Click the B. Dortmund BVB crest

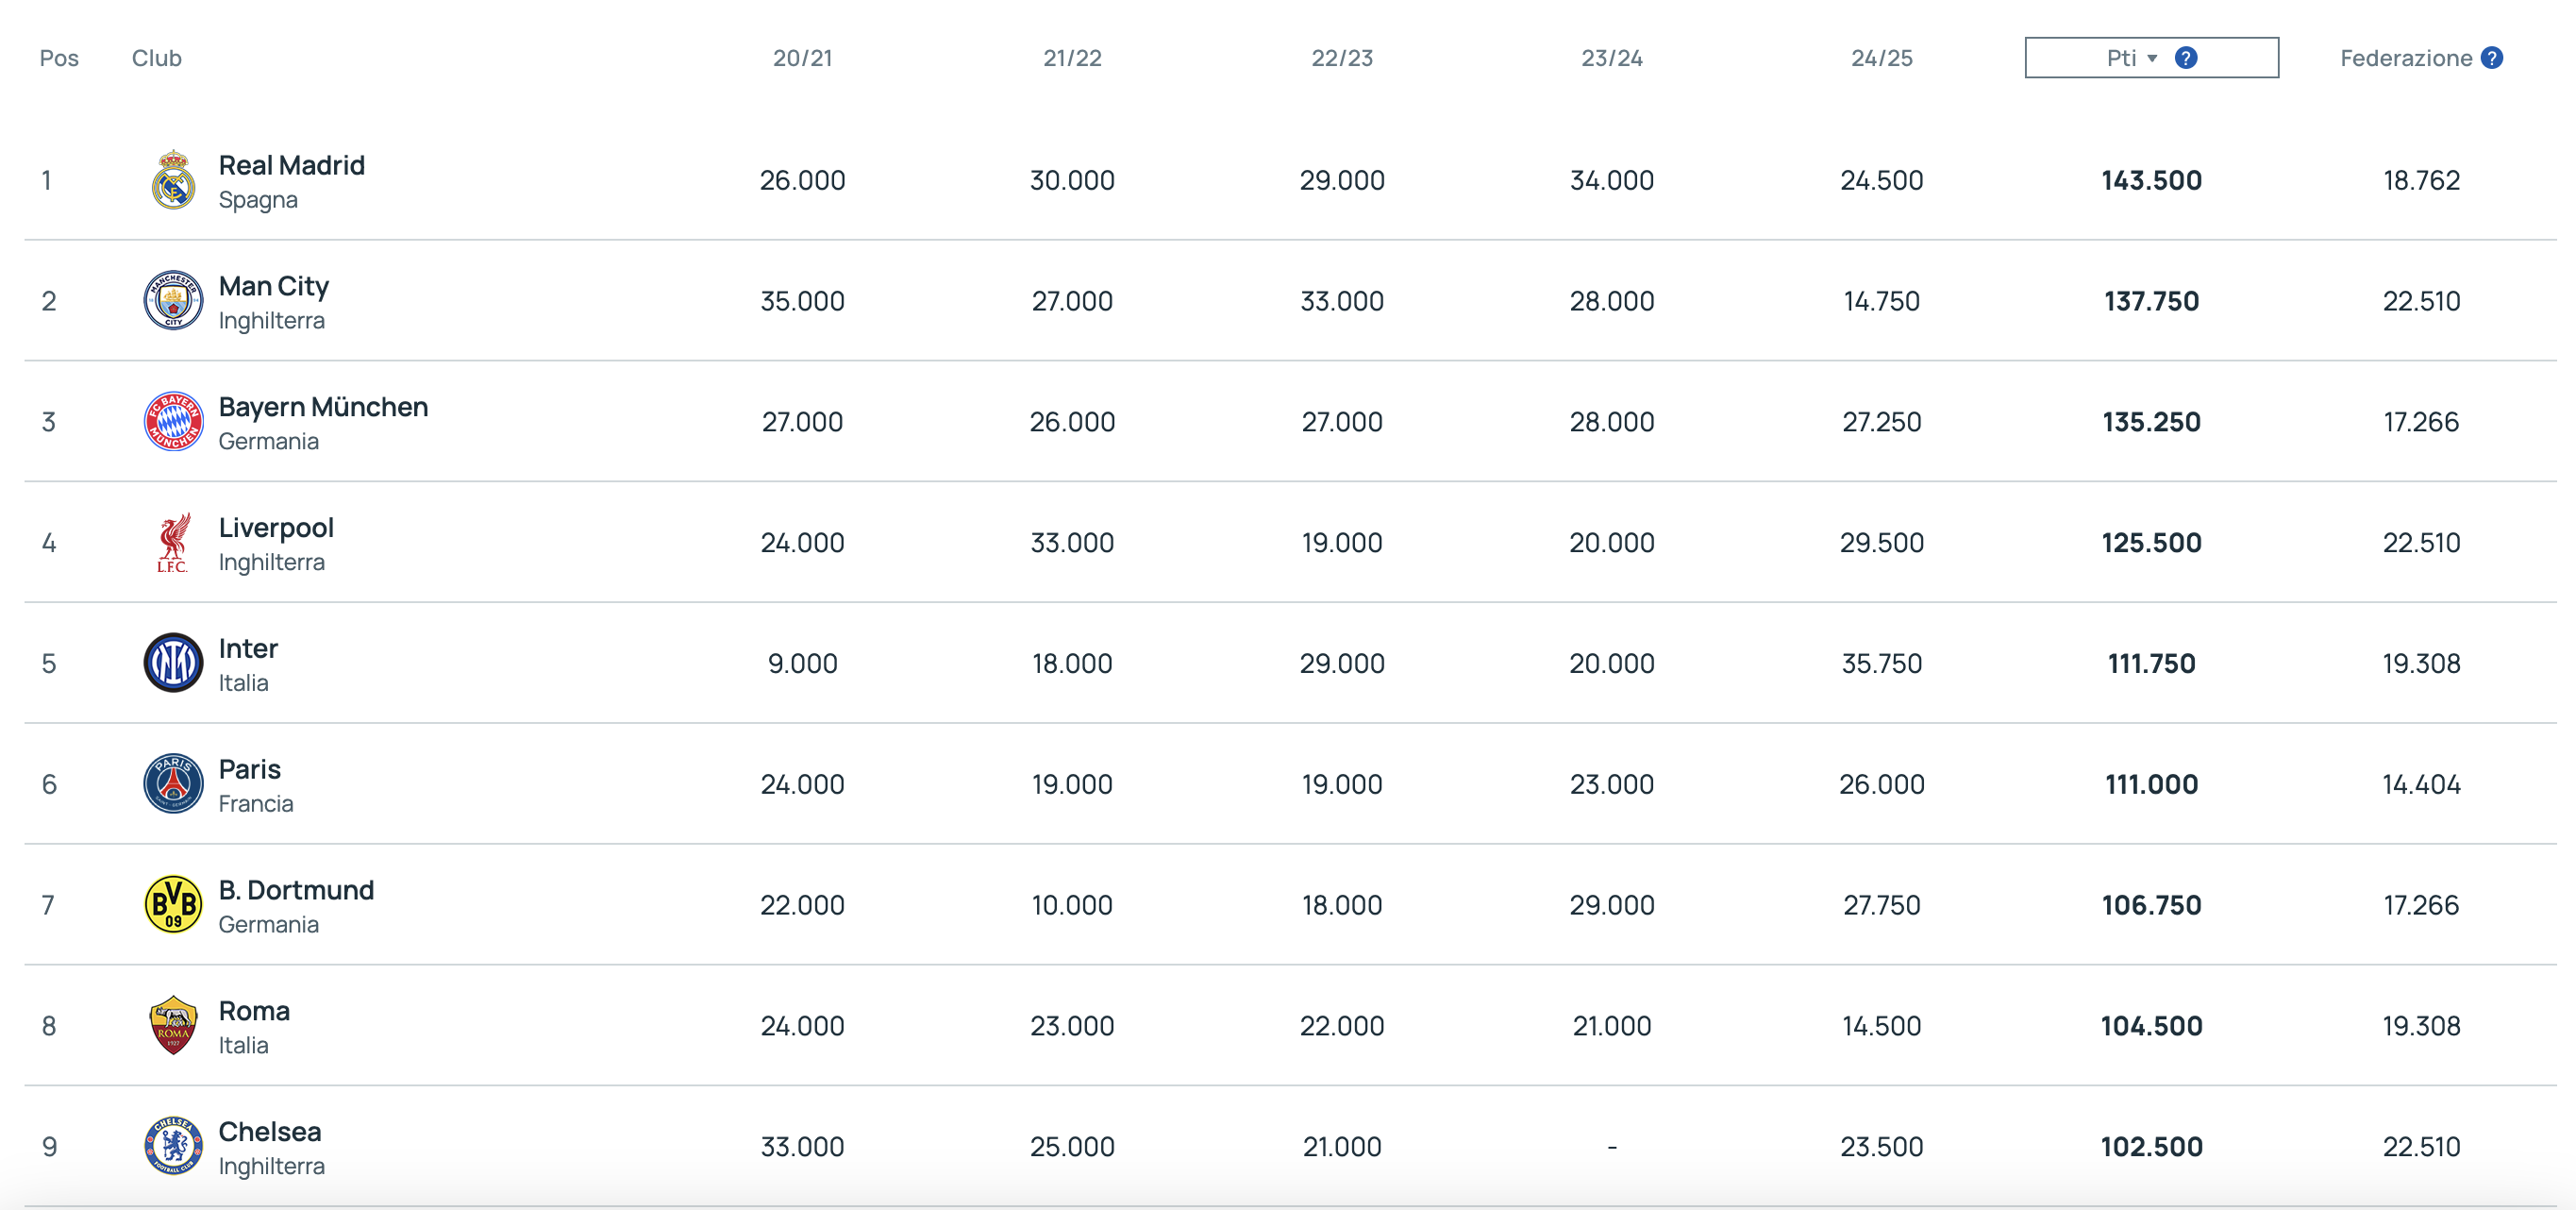[x=173, y=905]
